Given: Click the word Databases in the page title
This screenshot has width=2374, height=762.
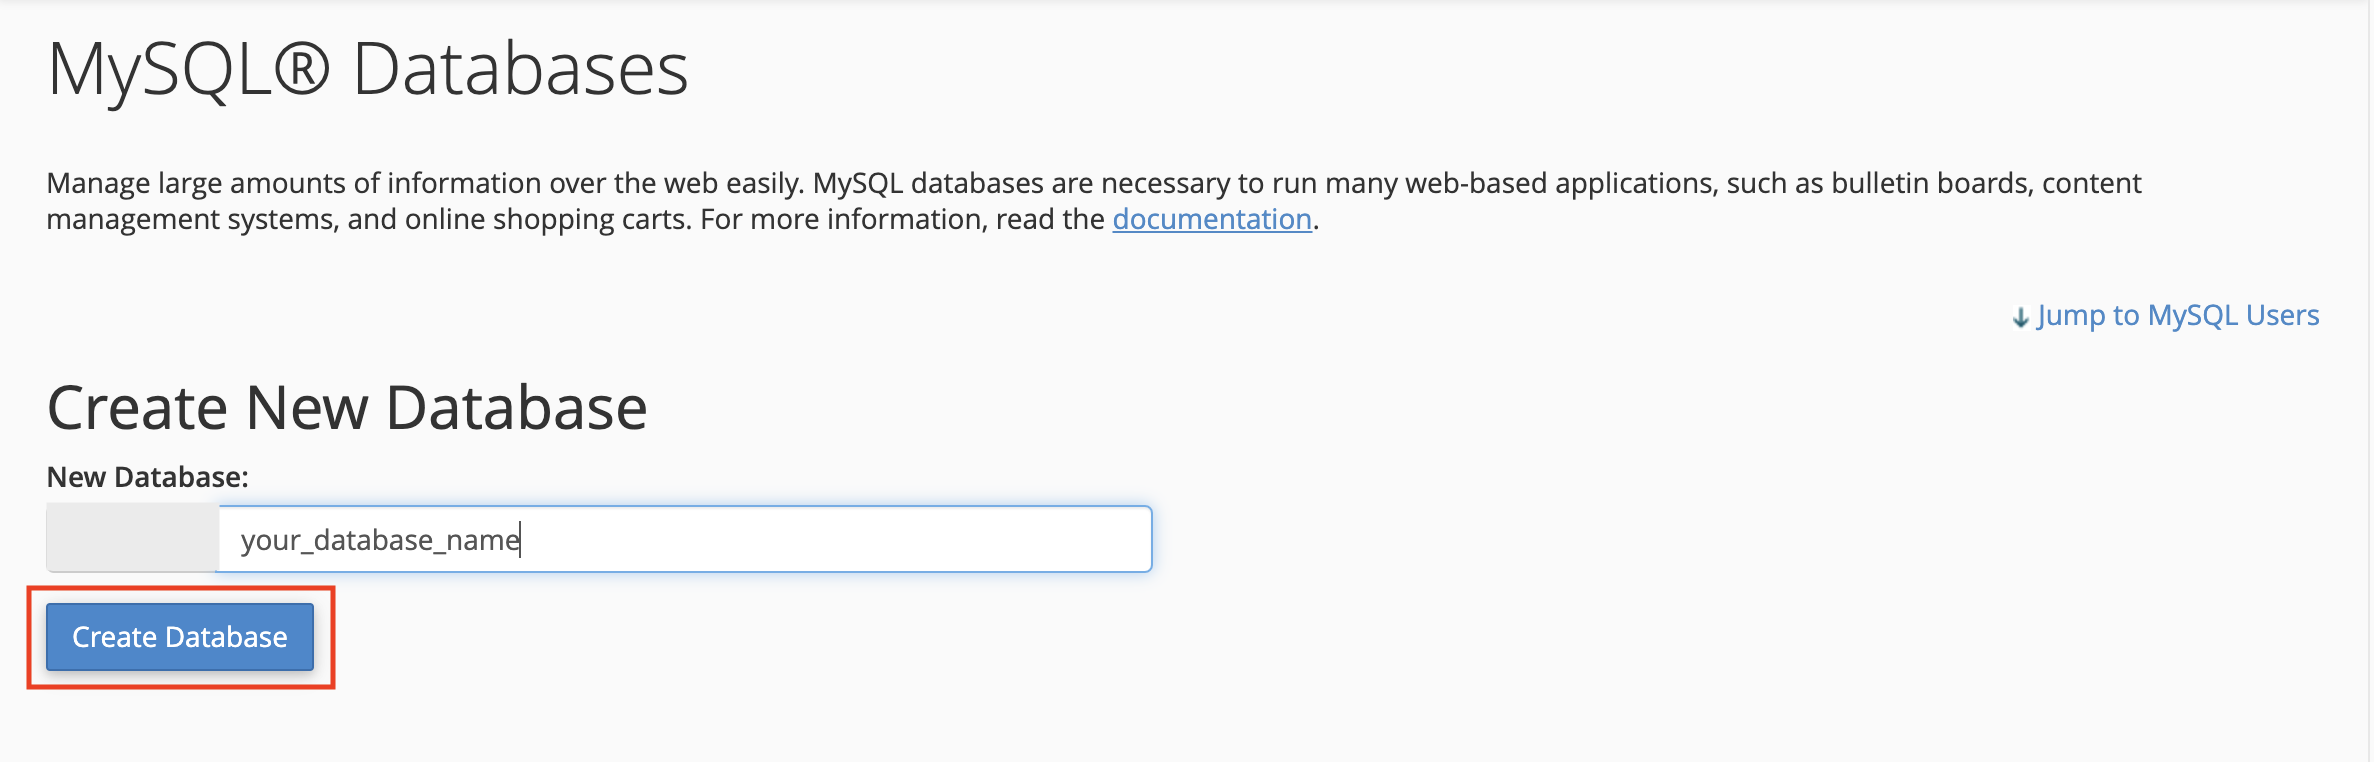Looking at the screenshot, I should 521,69.
